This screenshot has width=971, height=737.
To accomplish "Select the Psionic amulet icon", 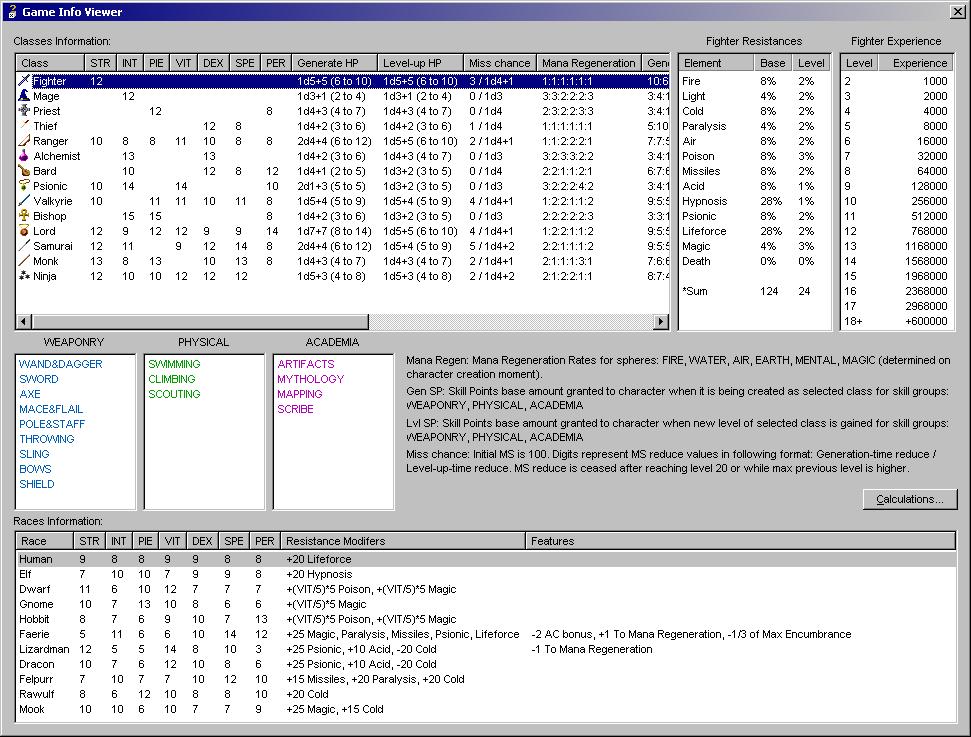I will [x=24, y=186].
